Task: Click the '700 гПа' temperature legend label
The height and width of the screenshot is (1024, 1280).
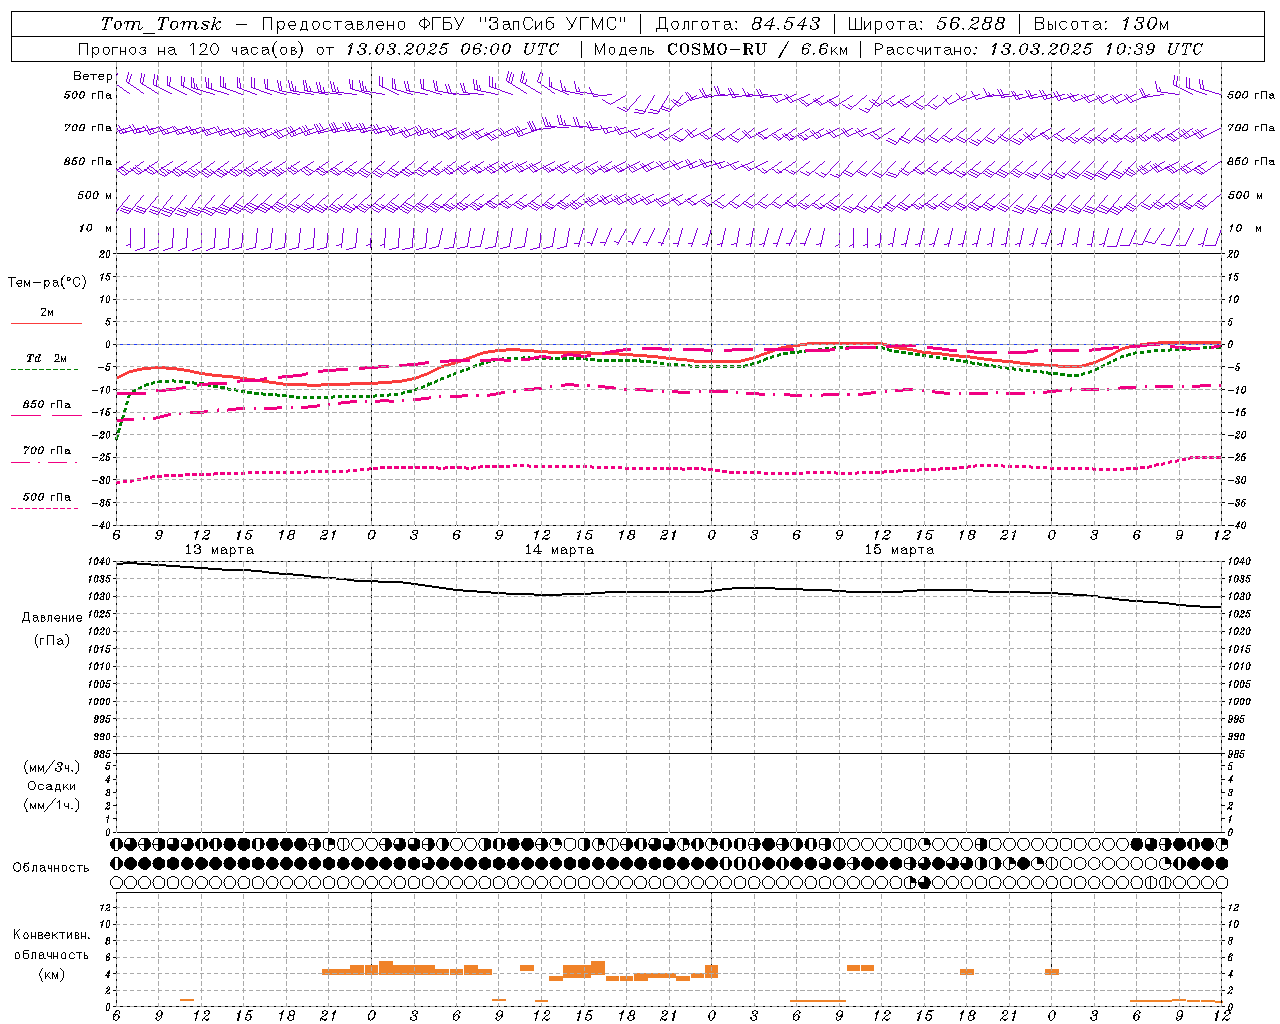Action: (47, 450)
